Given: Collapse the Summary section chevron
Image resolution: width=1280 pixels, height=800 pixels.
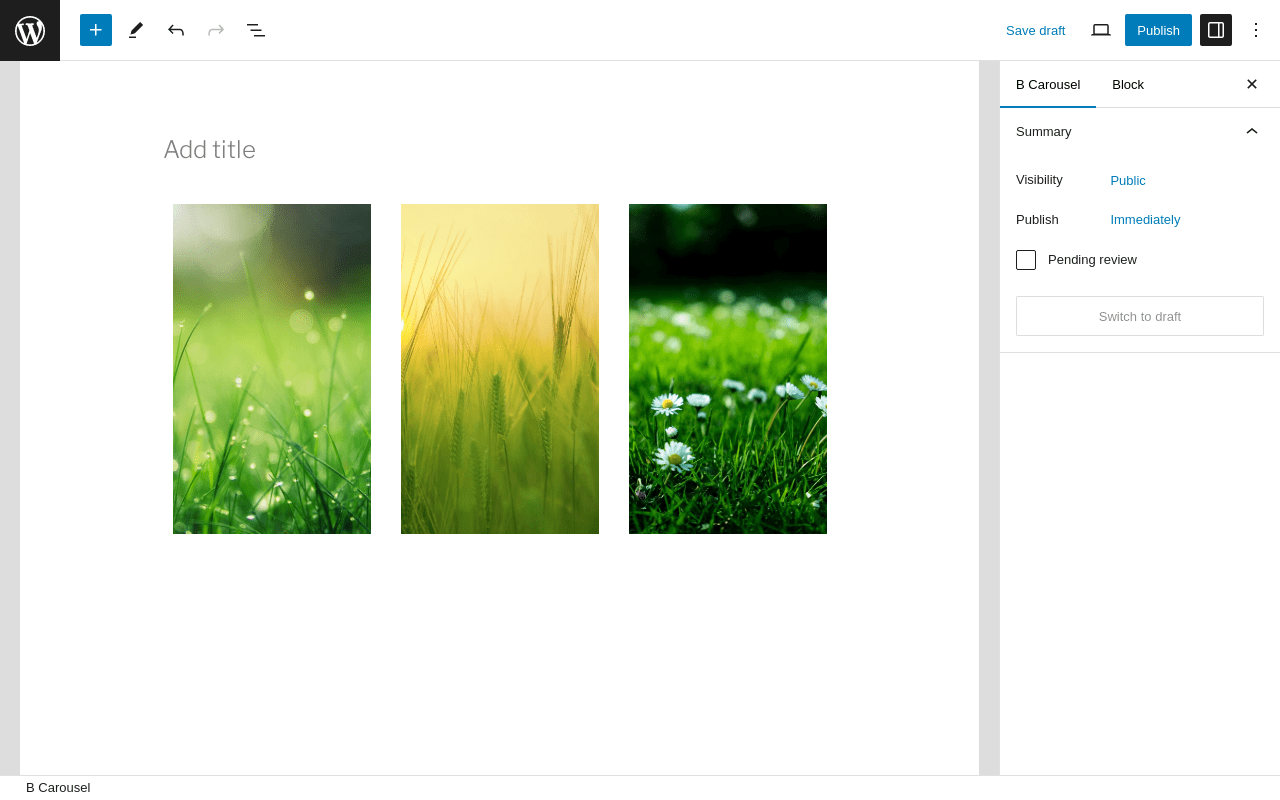Looking at the screenshot, I should [x=1252, y=131].
